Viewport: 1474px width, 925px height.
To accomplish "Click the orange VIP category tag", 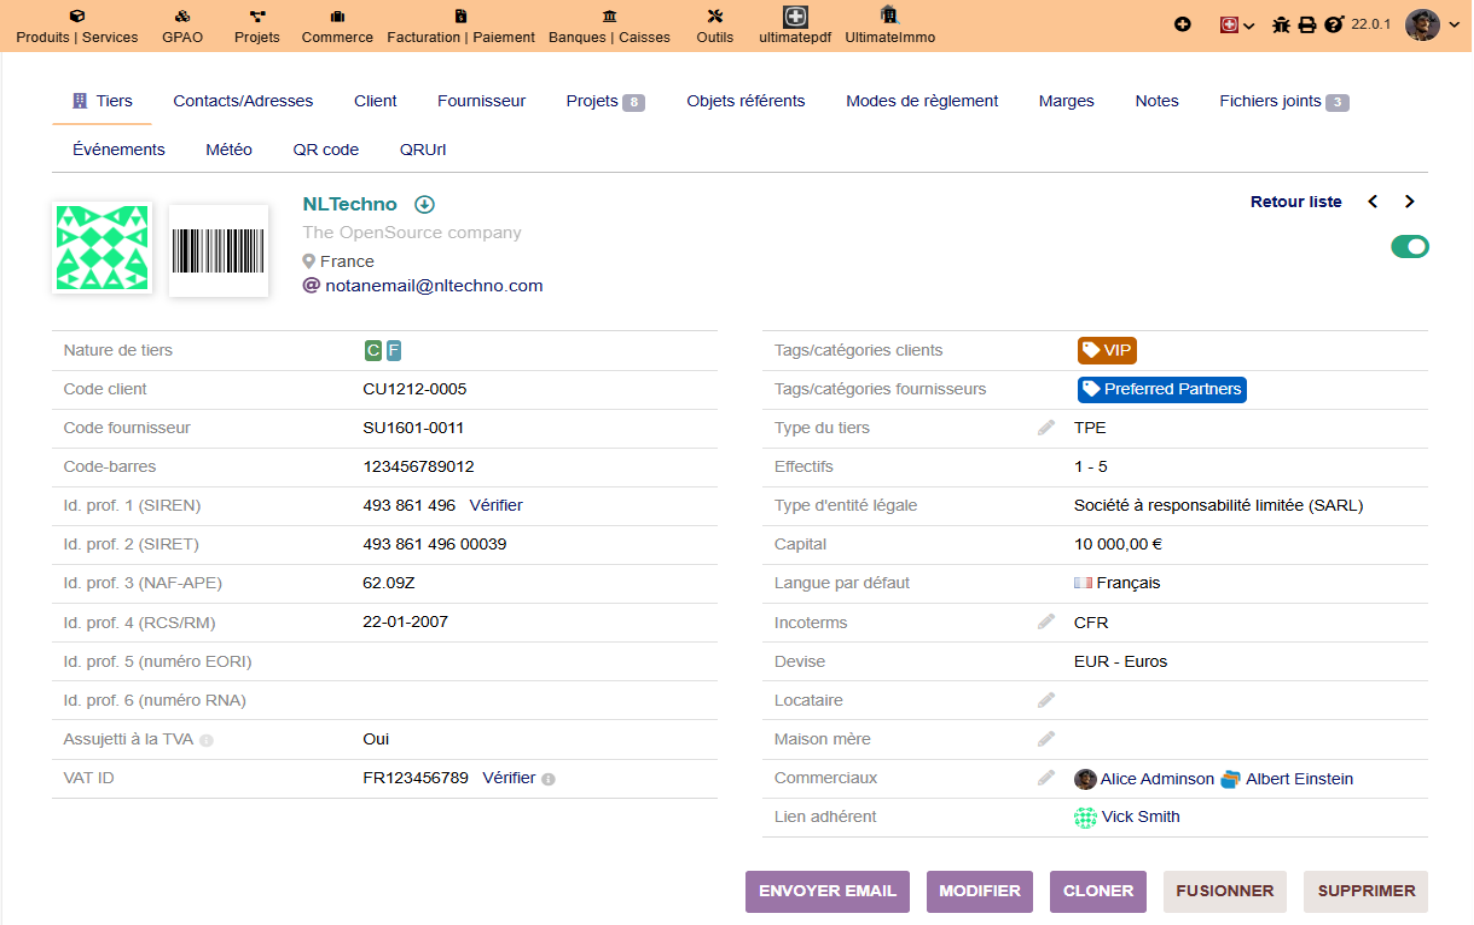I will 1107,350.
